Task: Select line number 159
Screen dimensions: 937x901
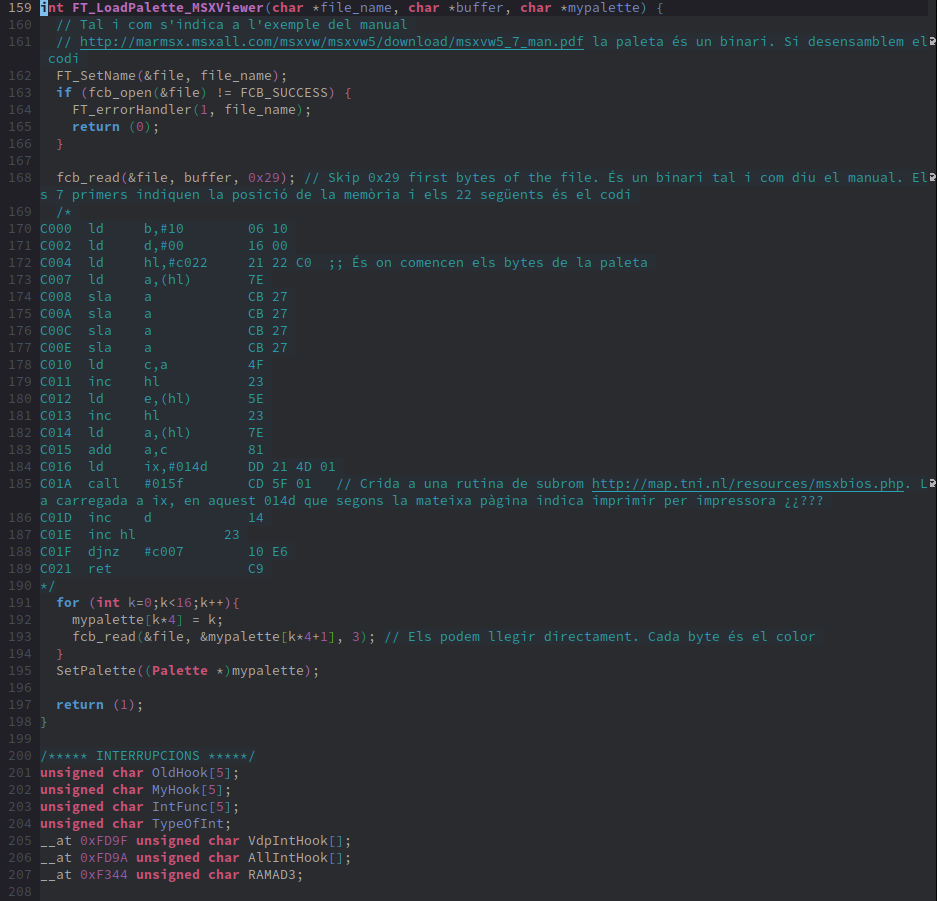Action: (x=19, y=8)
